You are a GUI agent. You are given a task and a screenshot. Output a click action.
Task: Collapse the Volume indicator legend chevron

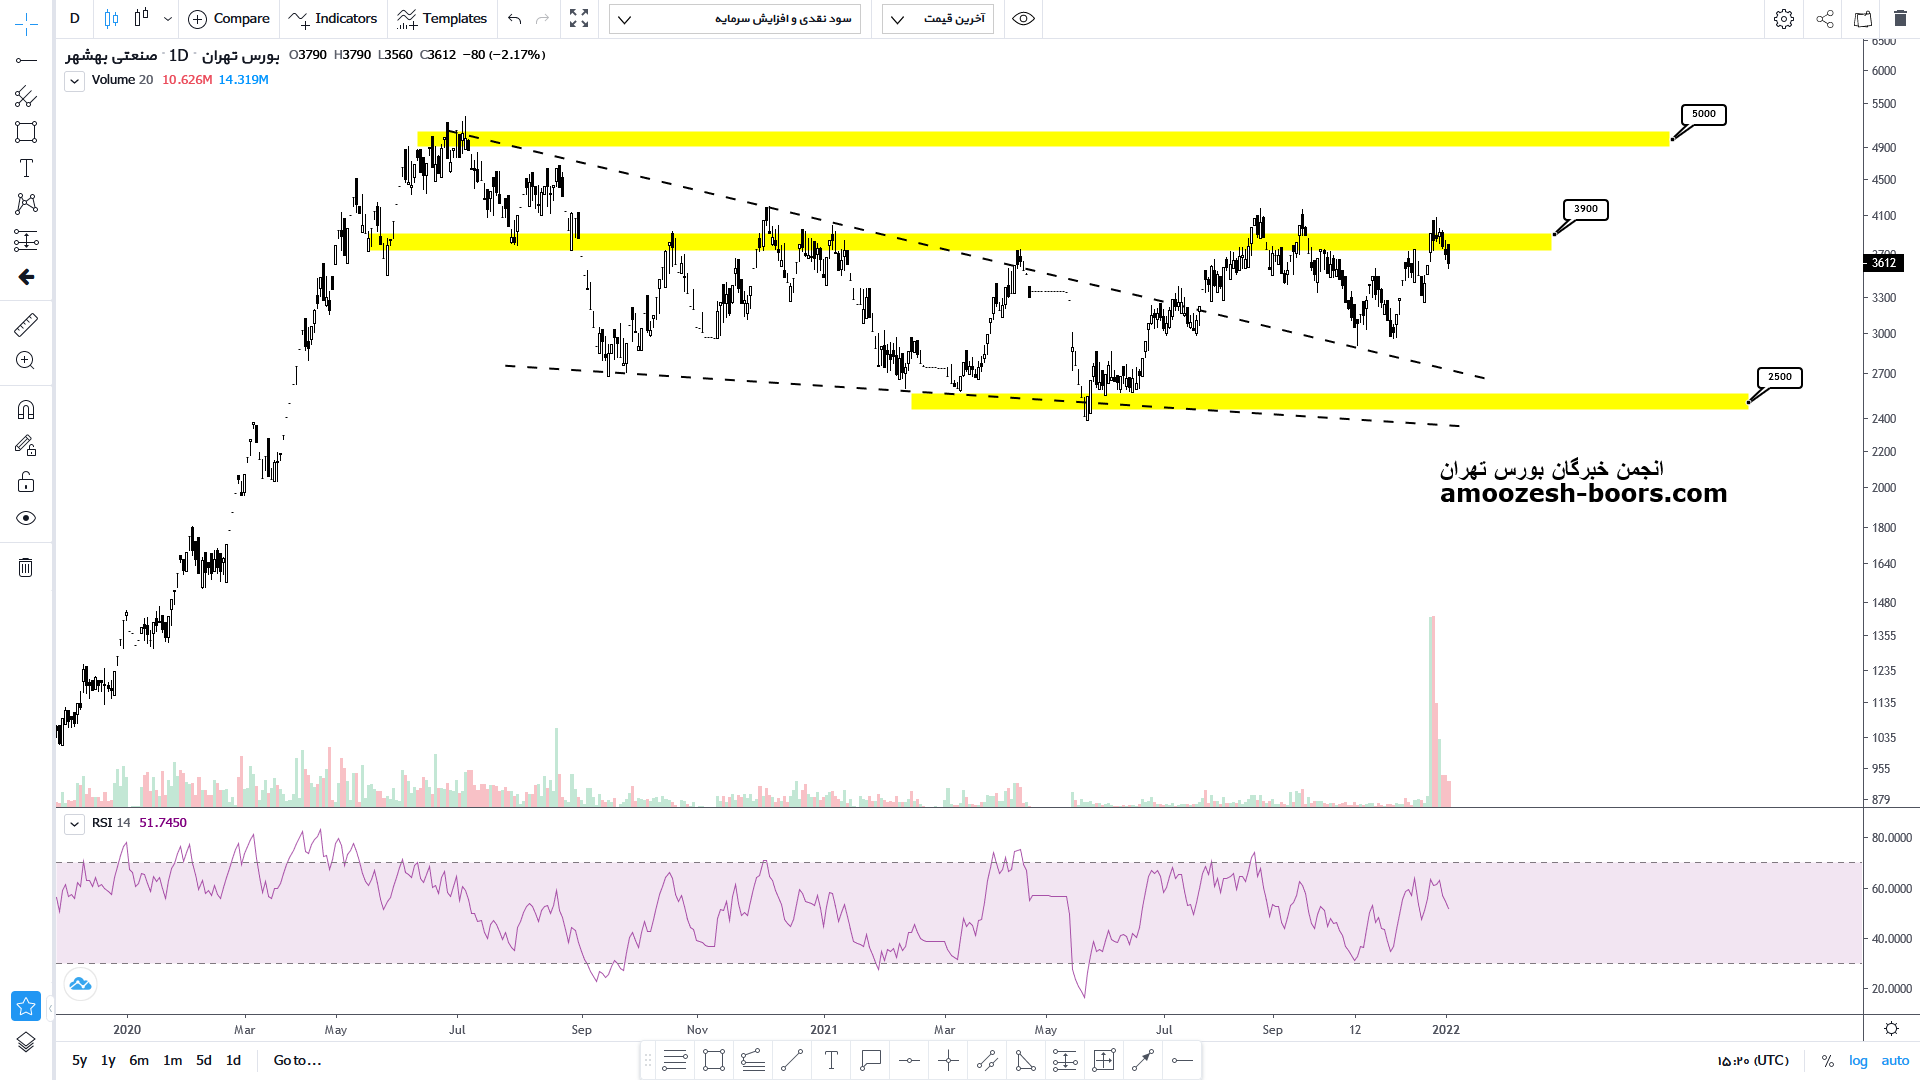pos(75,82)
